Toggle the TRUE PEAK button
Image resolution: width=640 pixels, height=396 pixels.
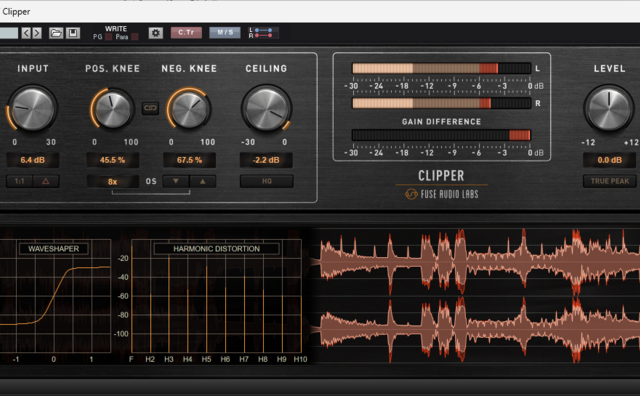[610, 181]
